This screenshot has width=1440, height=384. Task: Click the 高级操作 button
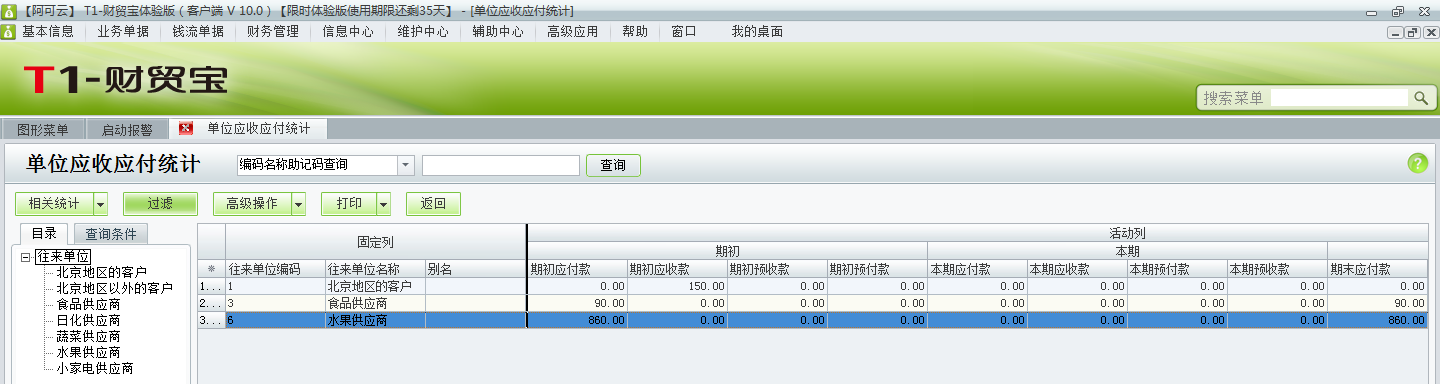pos(252,203)
